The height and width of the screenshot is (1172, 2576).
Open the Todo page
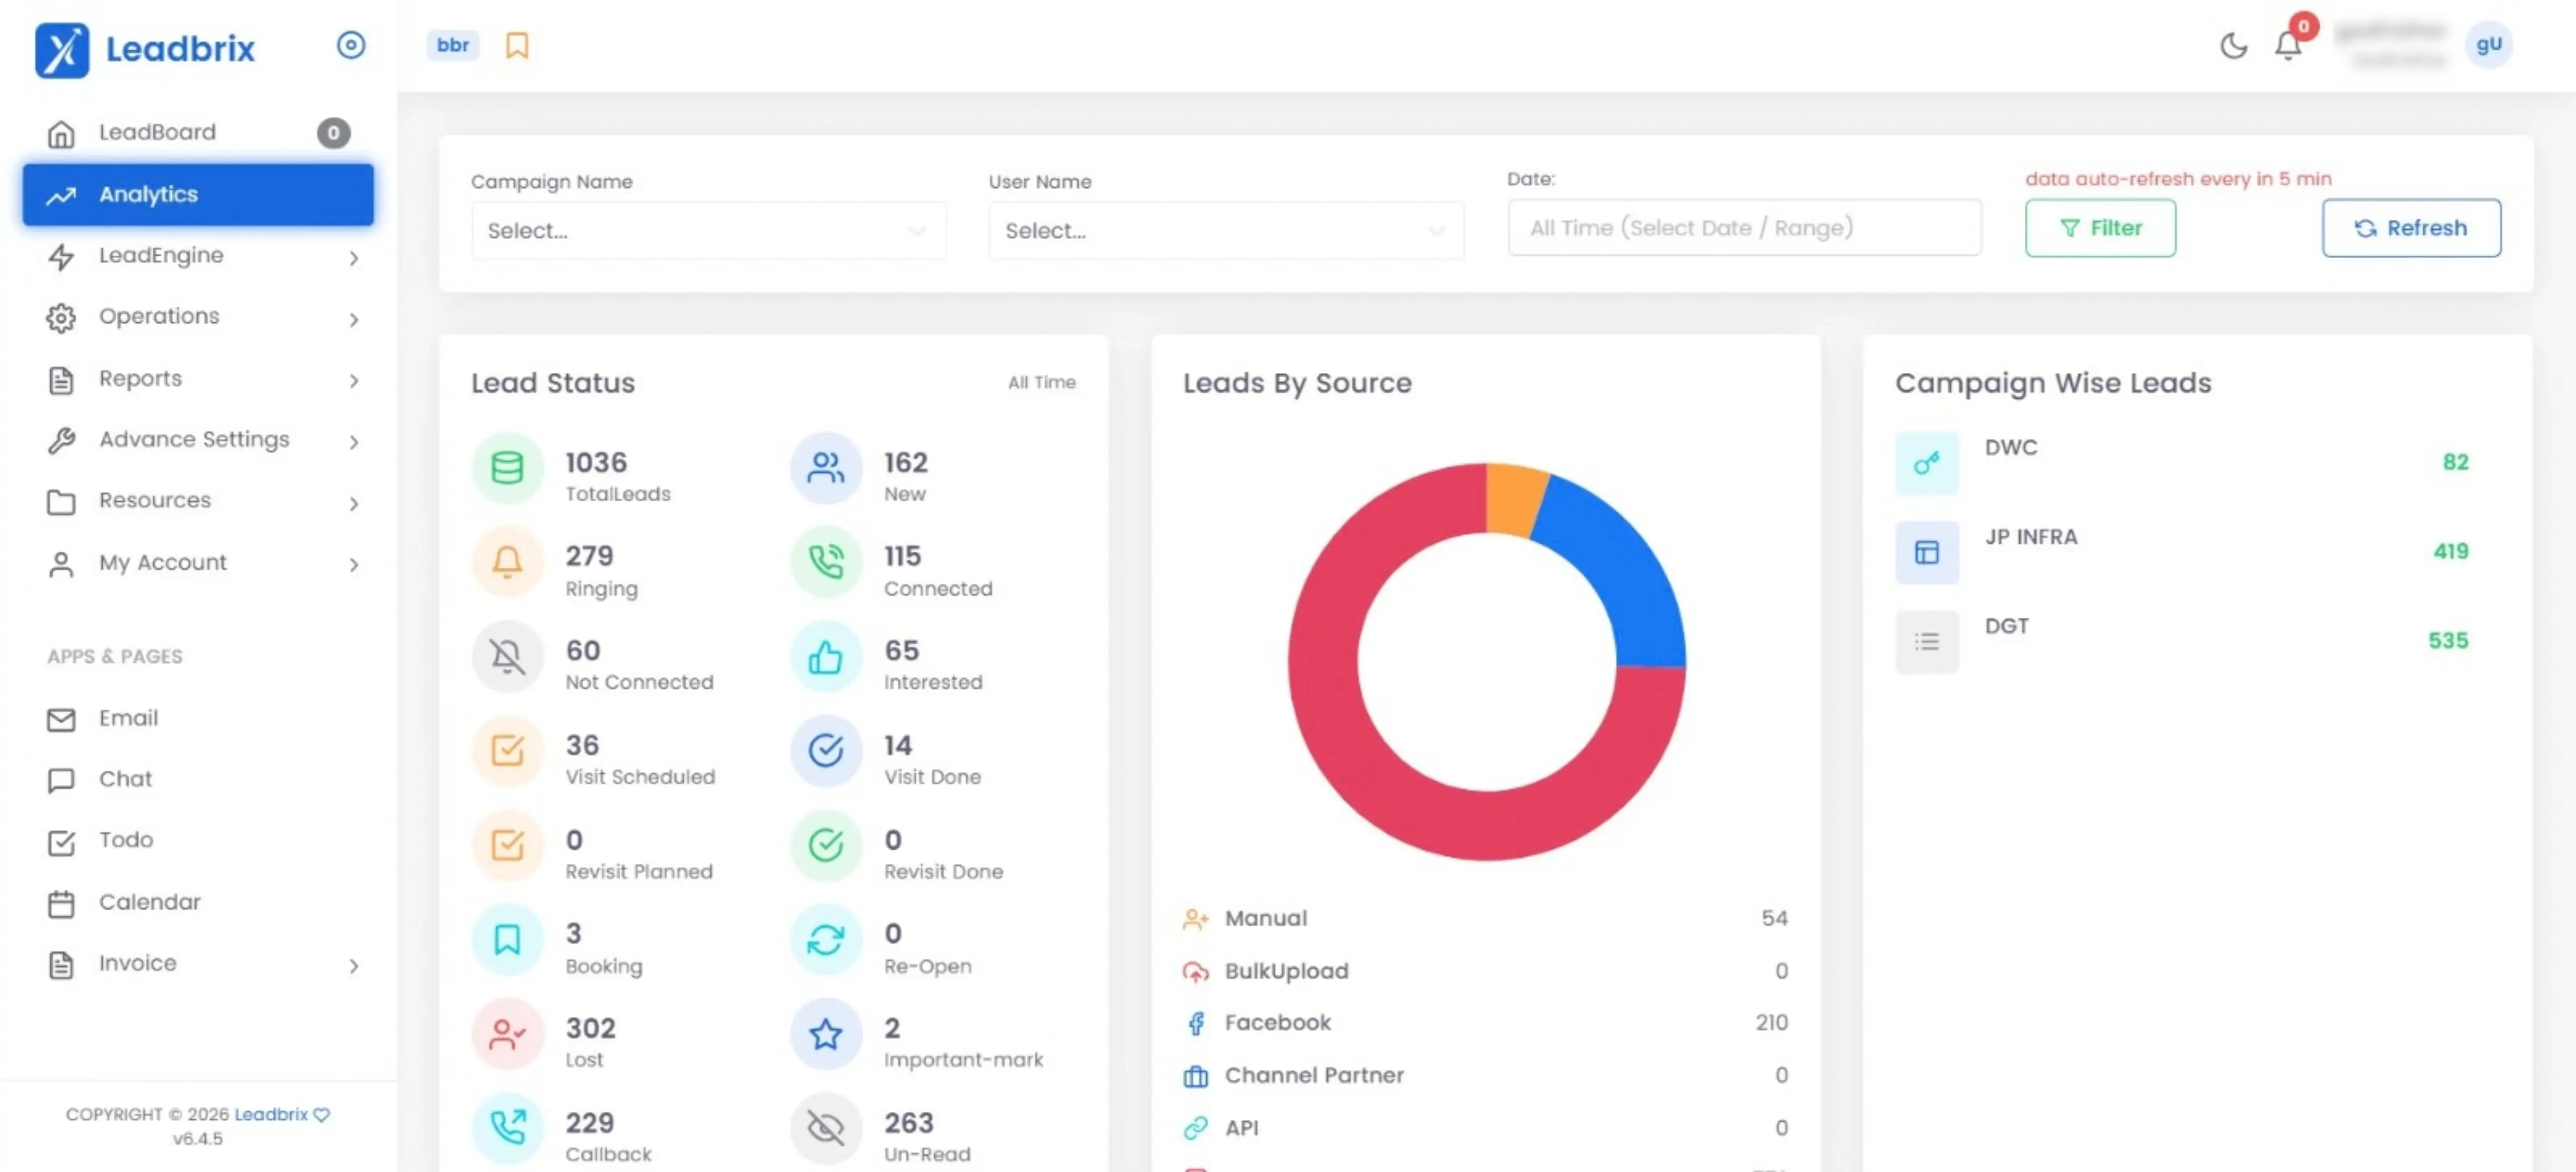click(x=198, y=841)
